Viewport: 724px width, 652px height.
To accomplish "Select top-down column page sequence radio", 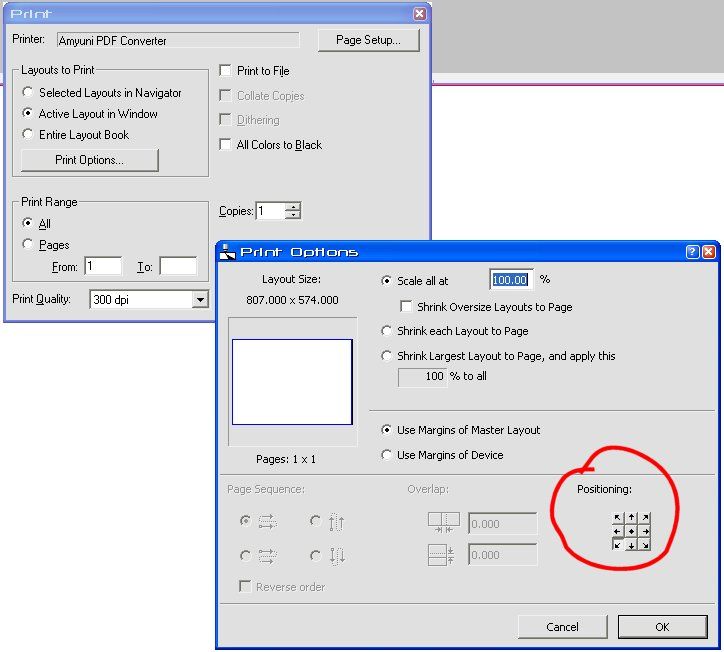I will 315,521.
